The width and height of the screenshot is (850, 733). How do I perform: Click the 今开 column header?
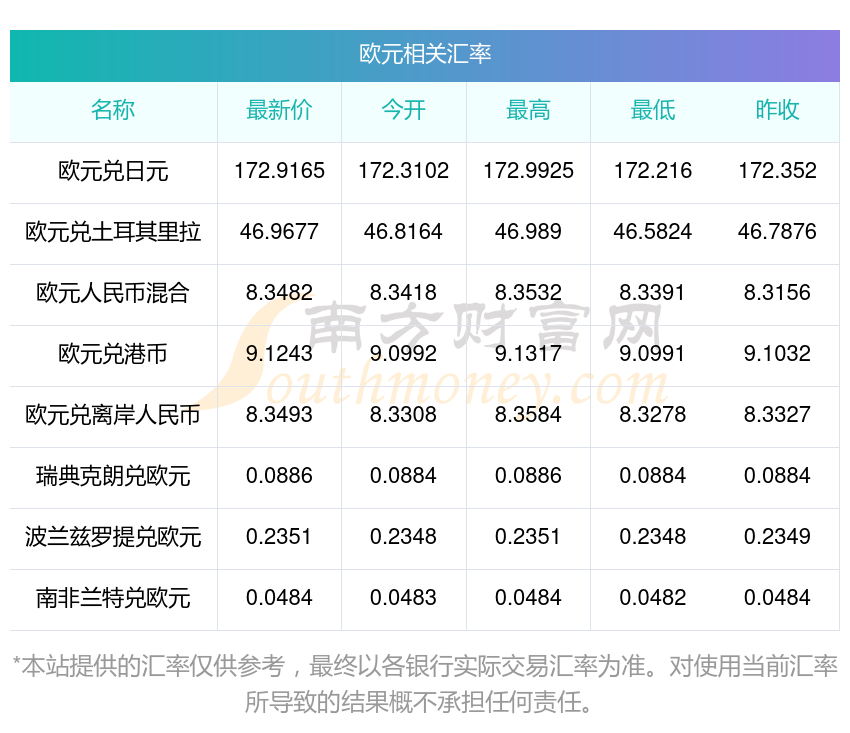click(403, 110)
